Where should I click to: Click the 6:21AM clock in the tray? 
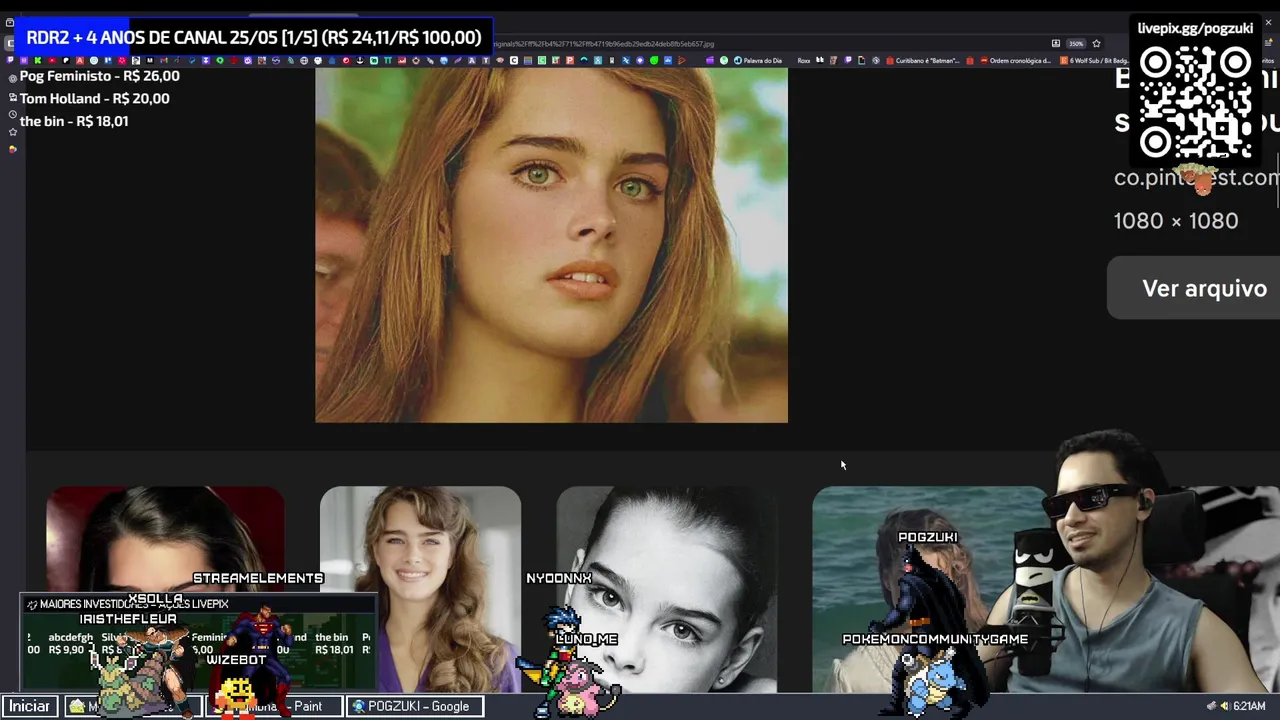[1249, 706]
